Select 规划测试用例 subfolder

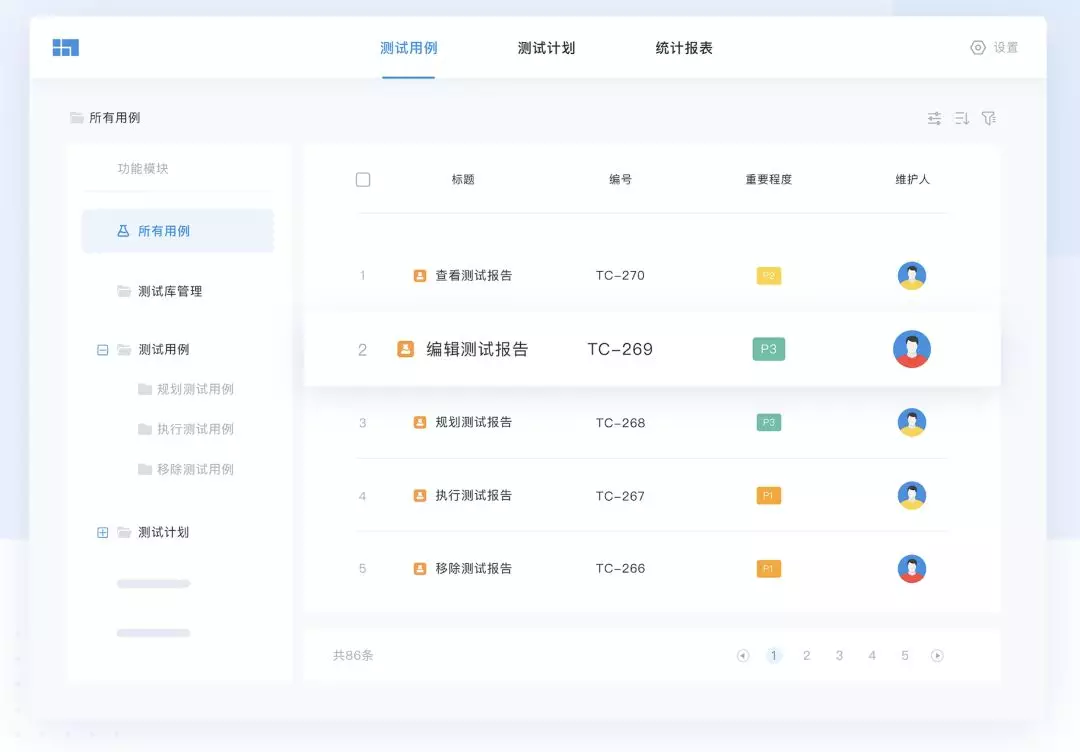click(x=196, y=389)
